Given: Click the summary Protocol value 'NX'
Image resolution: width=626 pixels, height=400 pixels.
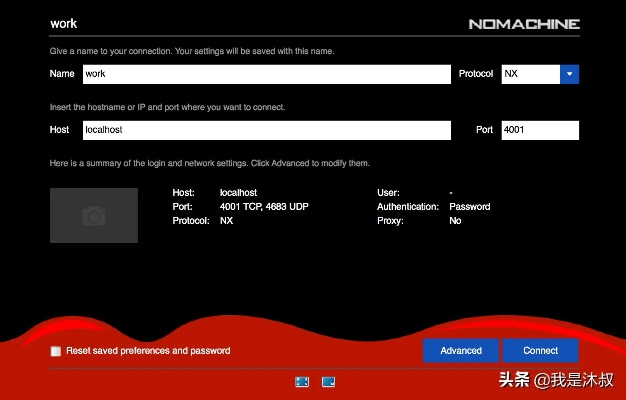Looking at the screenshot, I should [226, 221].
